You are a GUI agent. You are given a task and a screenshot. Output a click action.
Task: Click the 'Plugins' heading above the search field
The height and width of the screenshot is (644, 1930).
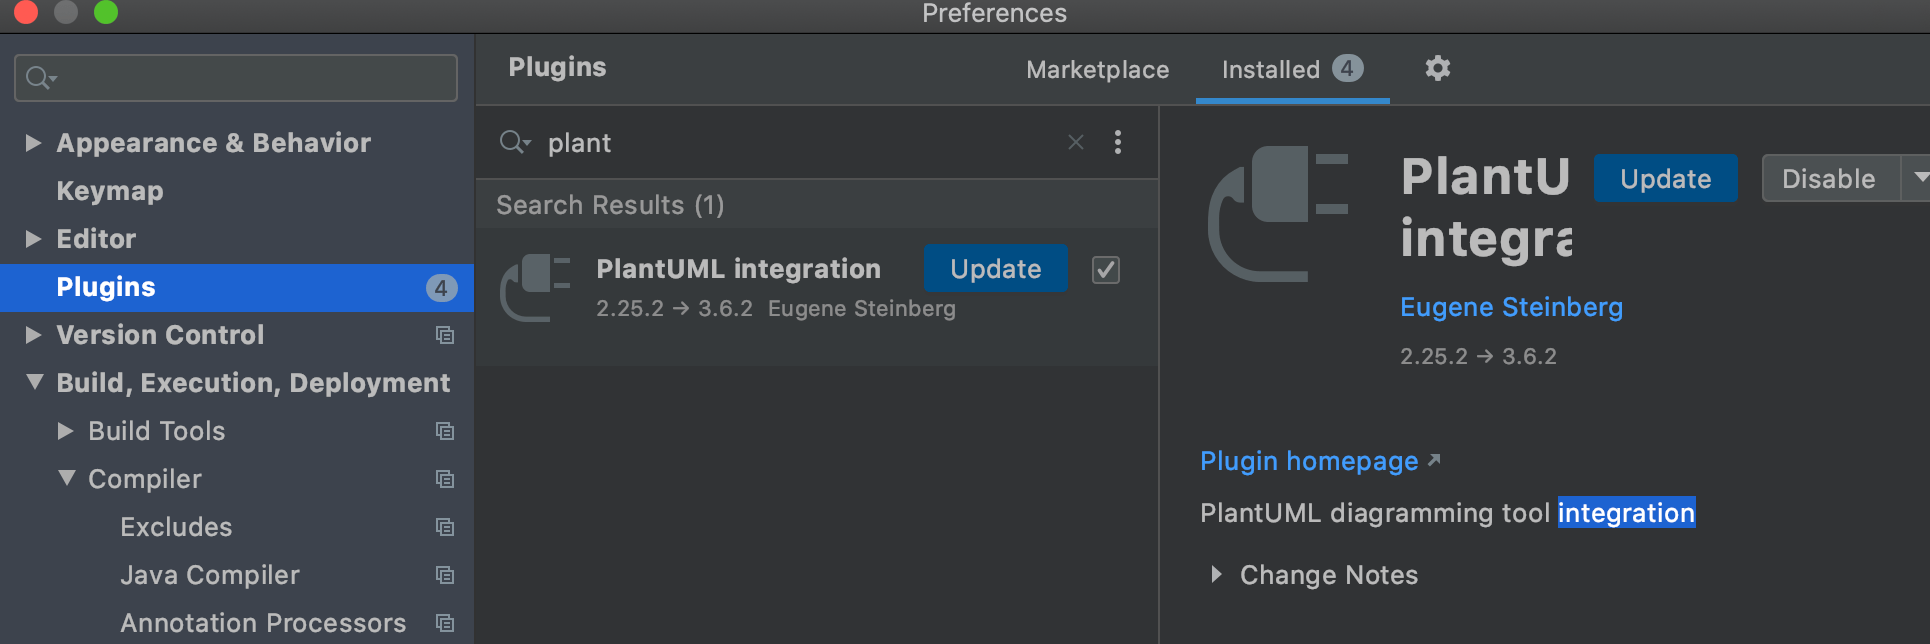557,67
